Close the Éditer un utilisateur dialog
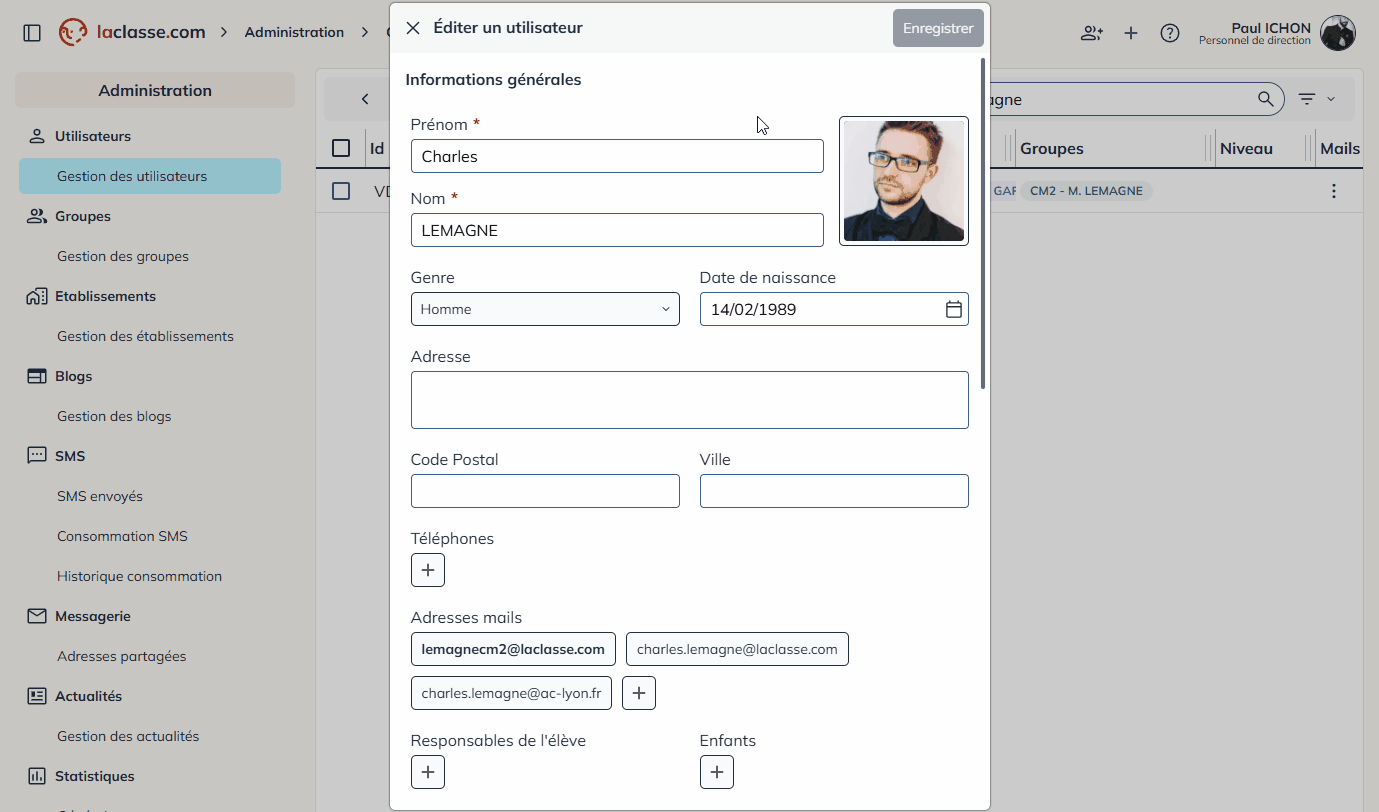This screenshot has height=812, width=1379. (x=413, y=28)
